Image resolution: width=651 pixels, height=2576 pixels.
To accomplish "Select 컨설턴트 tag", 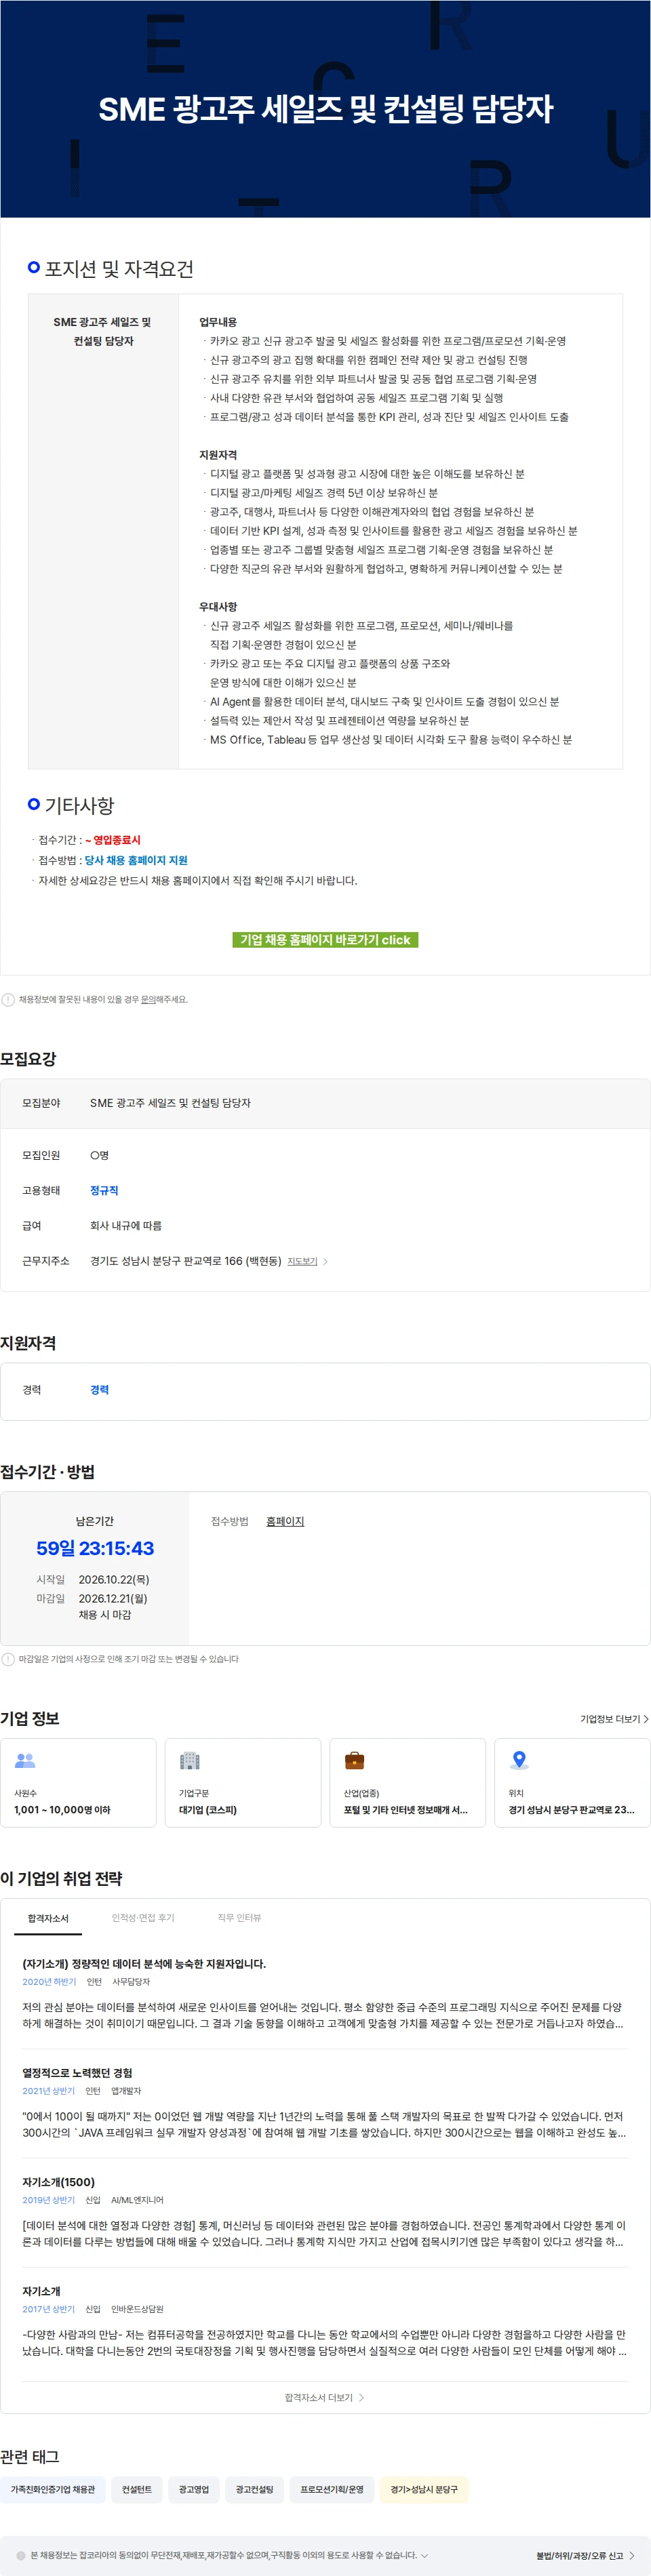I will (137, 2489).
